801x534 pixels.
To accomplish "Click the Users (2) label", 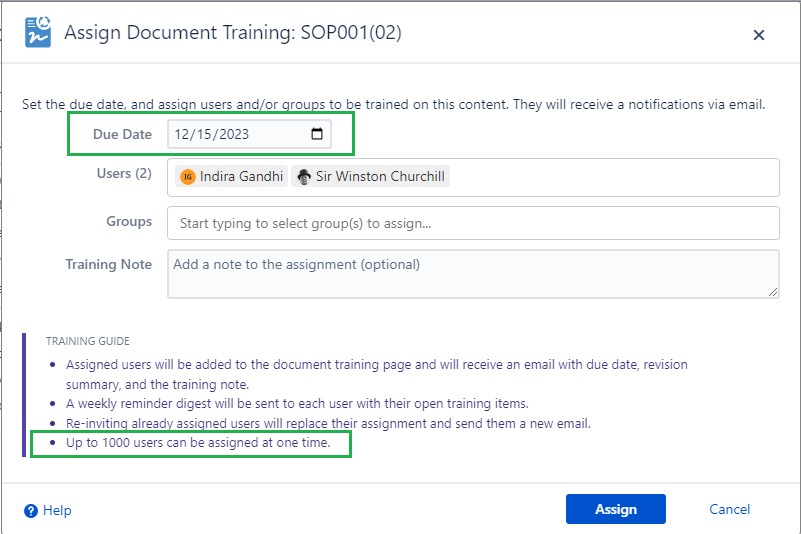I will [123, 173].
